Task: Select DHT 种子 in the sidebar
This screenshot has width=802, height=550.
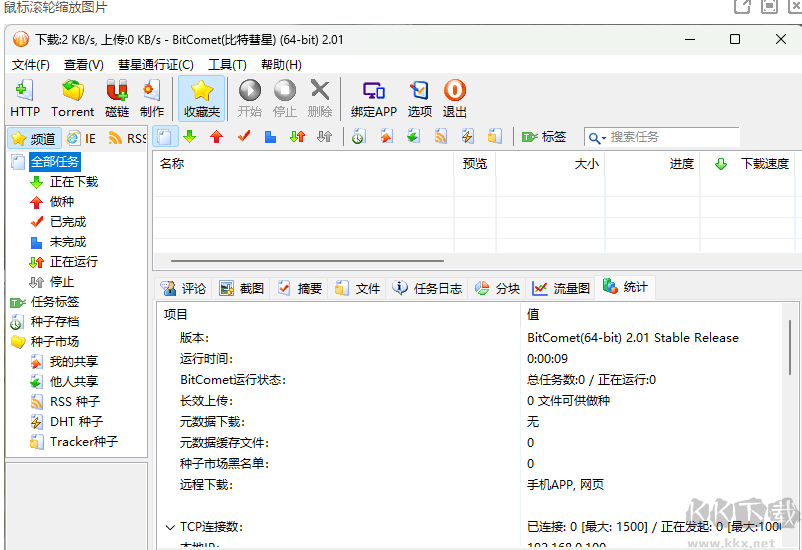Action: (76, 422)
